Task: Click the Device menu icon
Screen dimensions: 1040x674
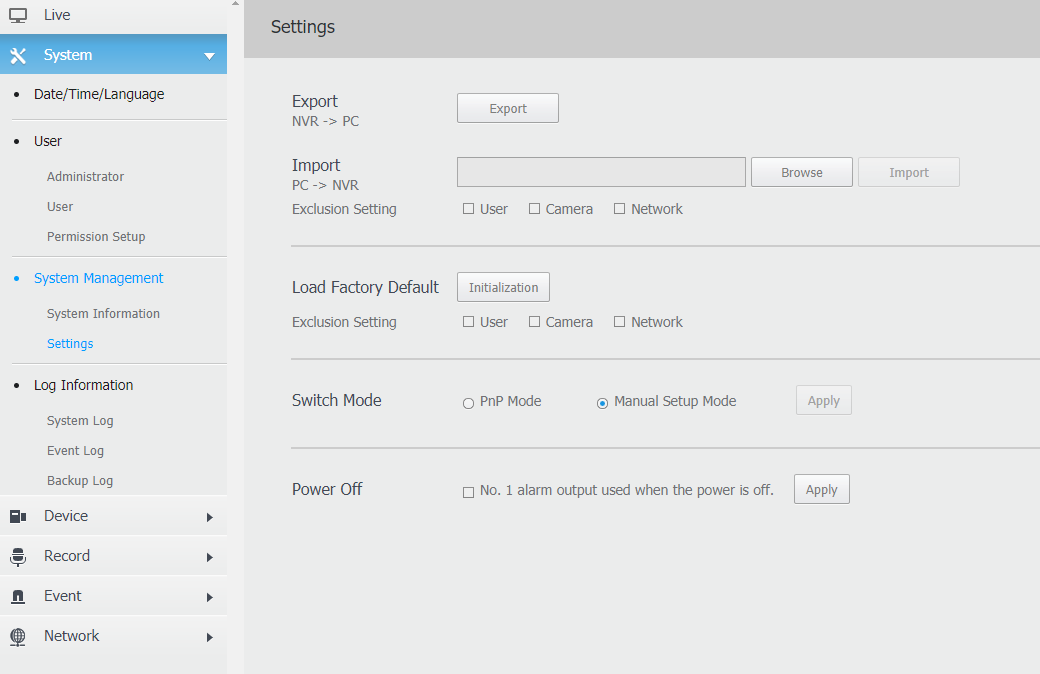Action: click(18, 516)
